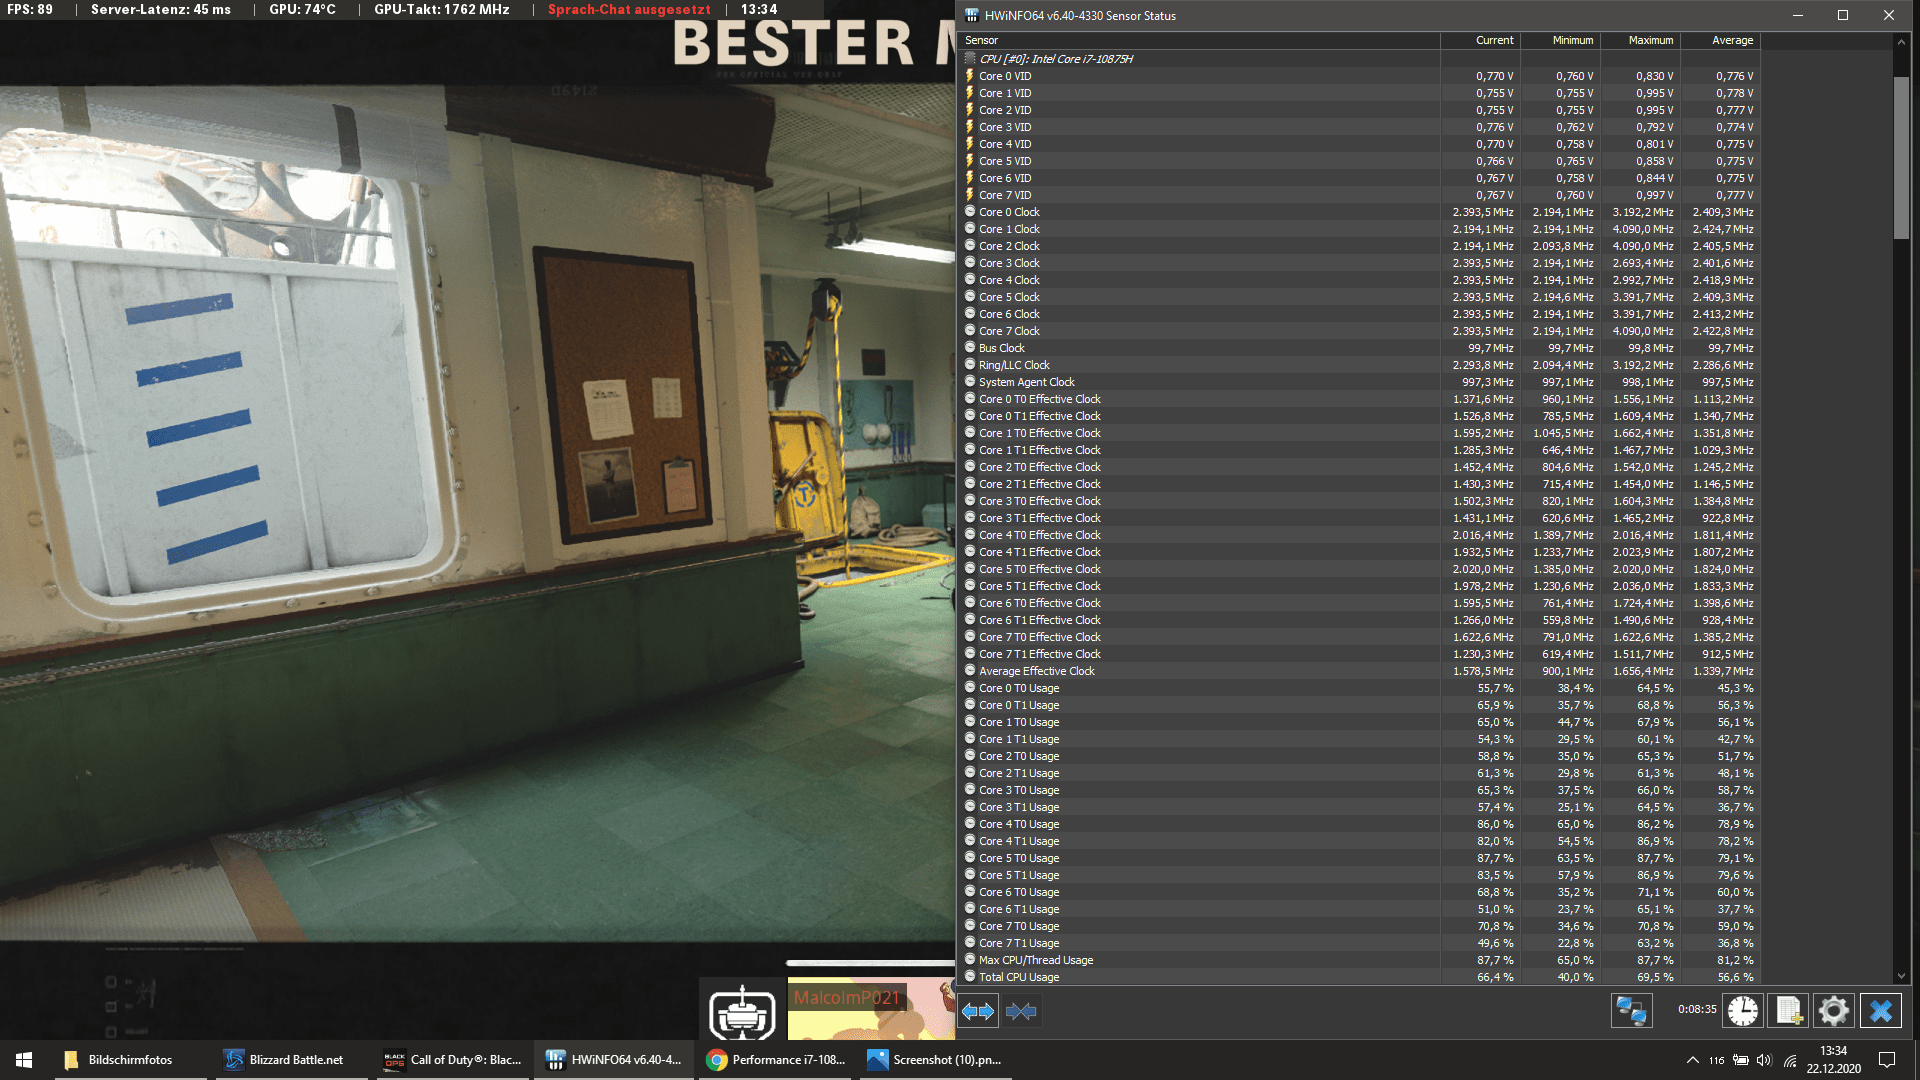
Task: Select the Core 0 Clock row
Action: [1359, 212]
